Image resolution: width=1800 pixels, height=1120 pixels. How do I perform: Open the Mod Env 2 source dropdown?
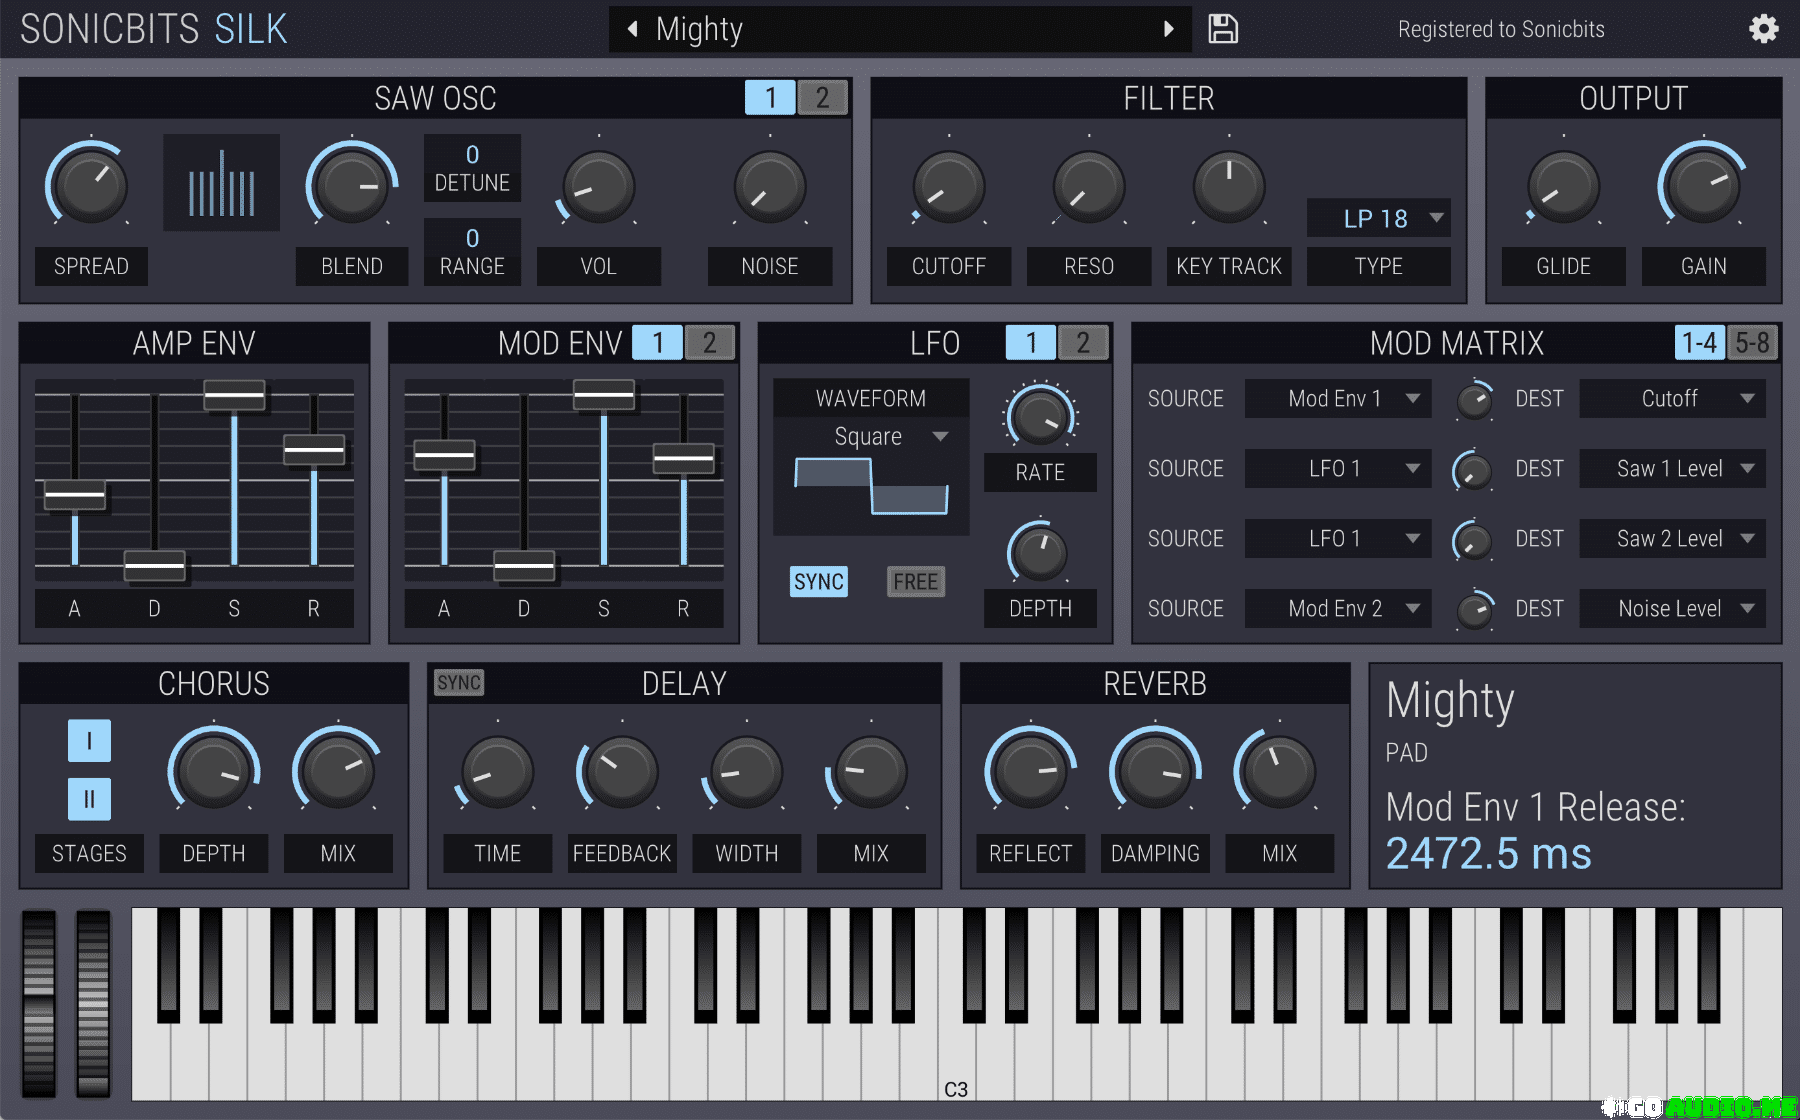pos(1337,608)
